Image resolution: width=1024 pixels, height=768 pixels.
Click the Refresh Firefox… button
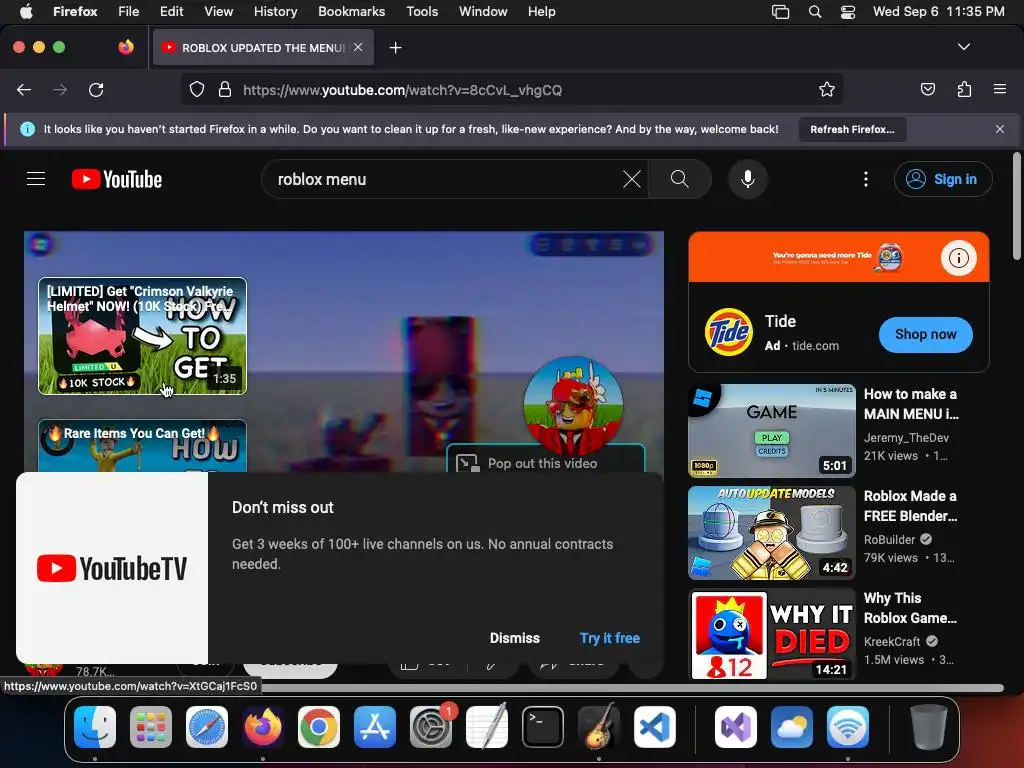point(852,129)
